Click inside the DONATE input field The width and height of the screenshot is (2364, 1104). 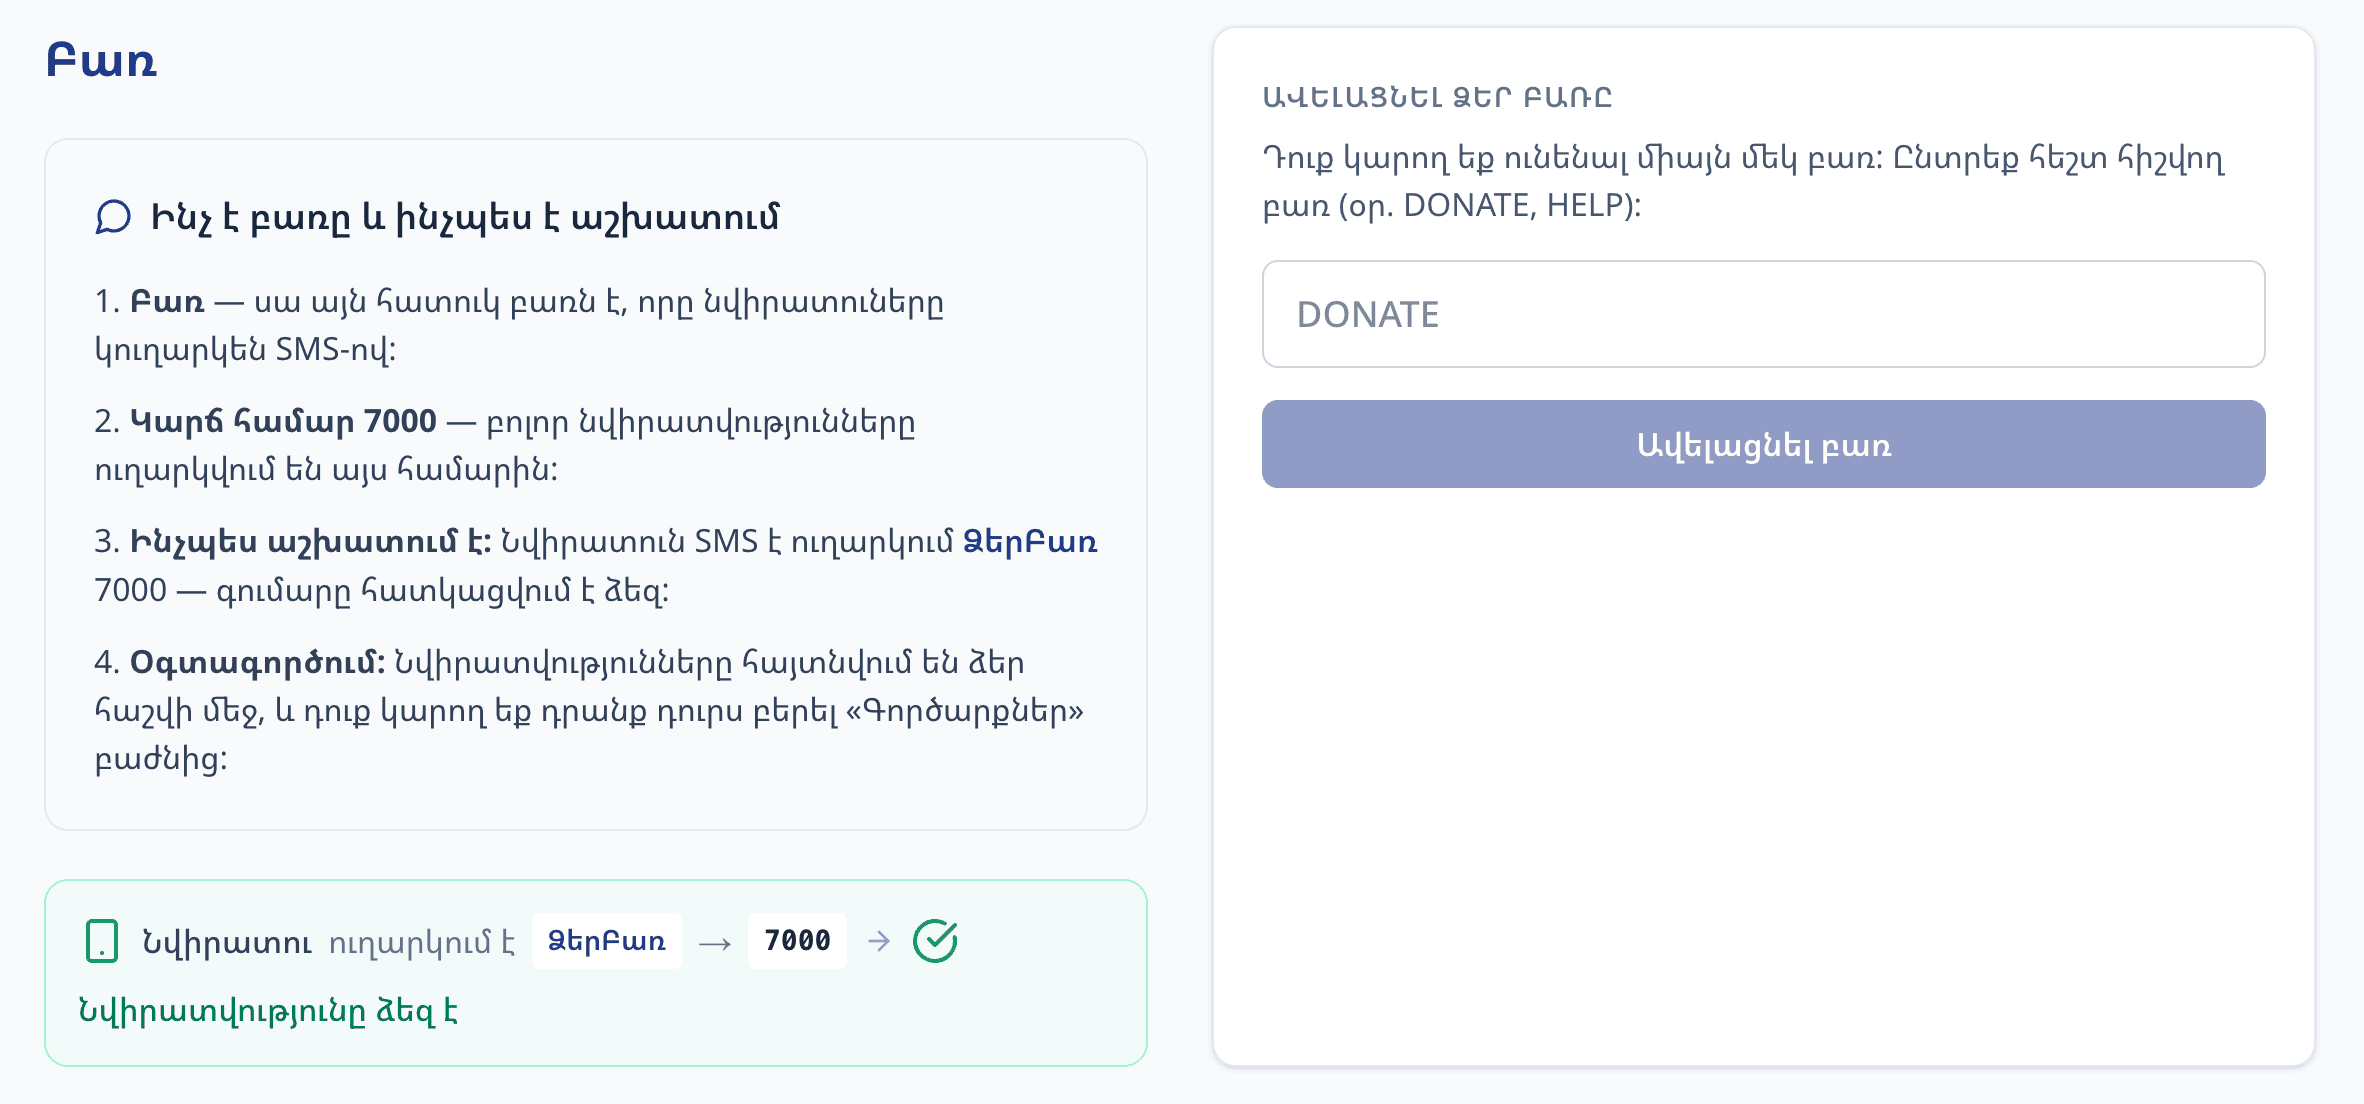point(1763,314)
